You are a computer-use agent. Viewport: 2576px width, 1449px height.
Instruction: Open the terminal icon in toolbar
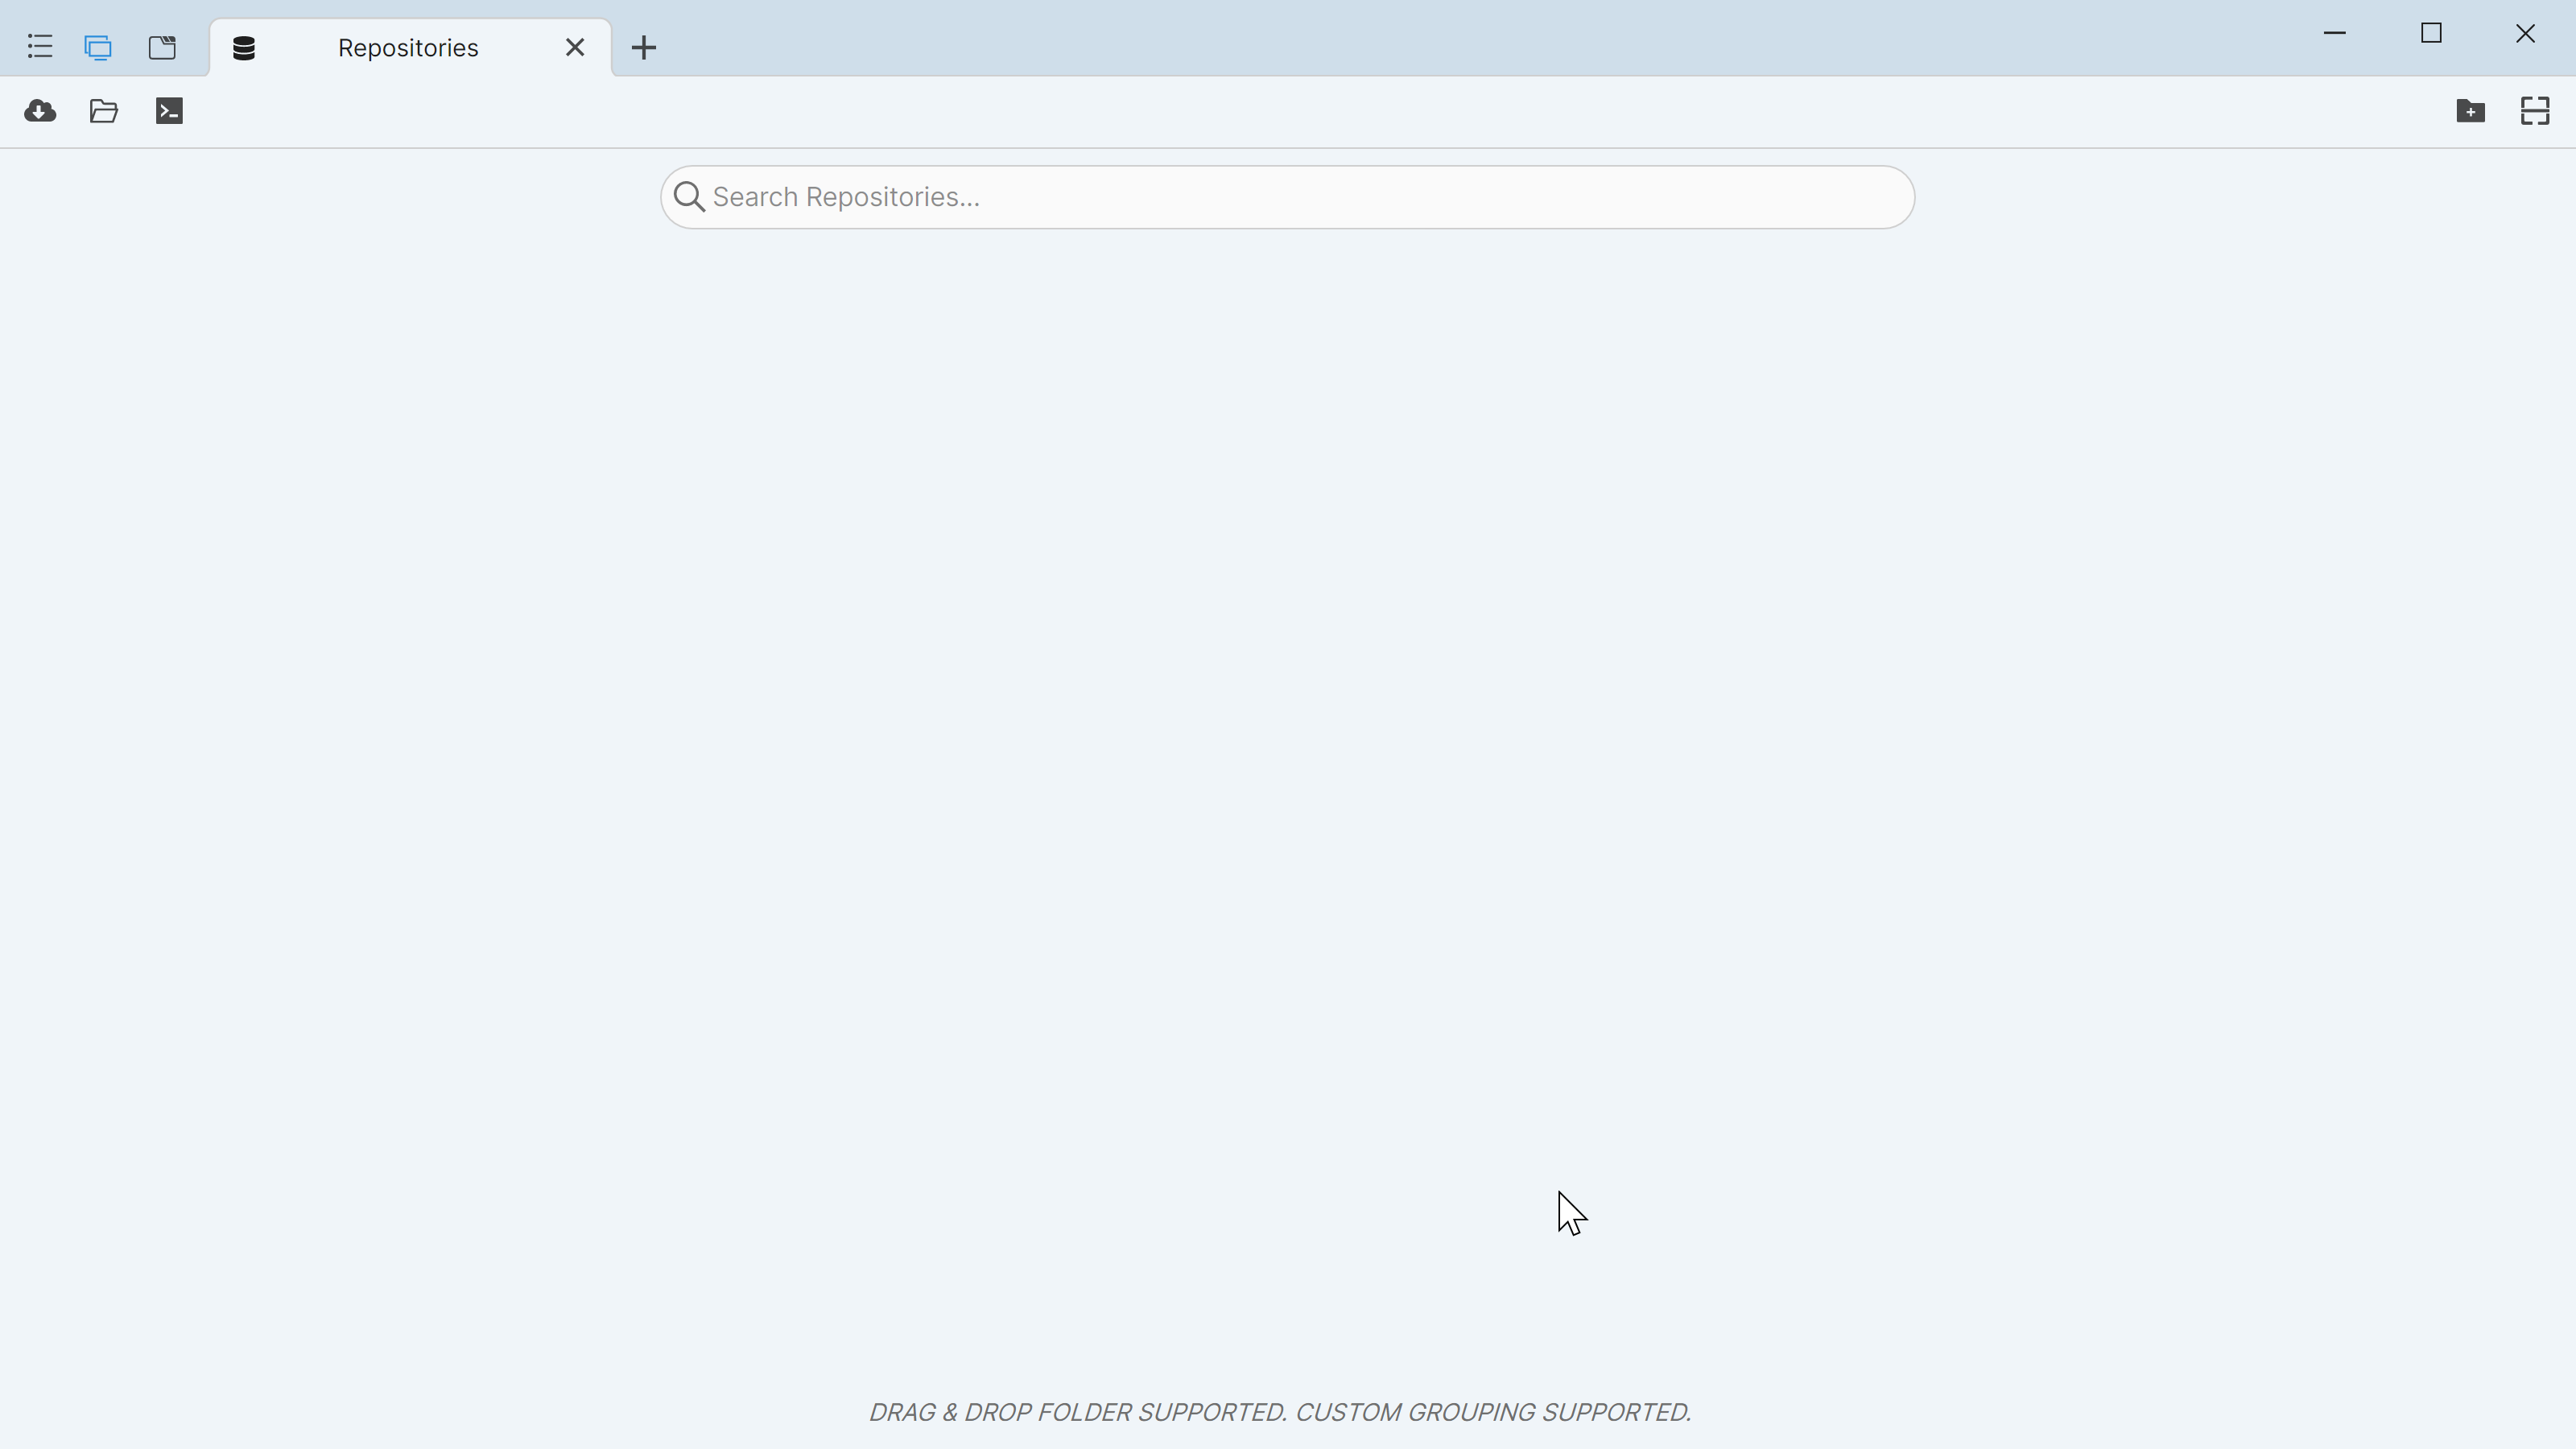tap(169, 111)
